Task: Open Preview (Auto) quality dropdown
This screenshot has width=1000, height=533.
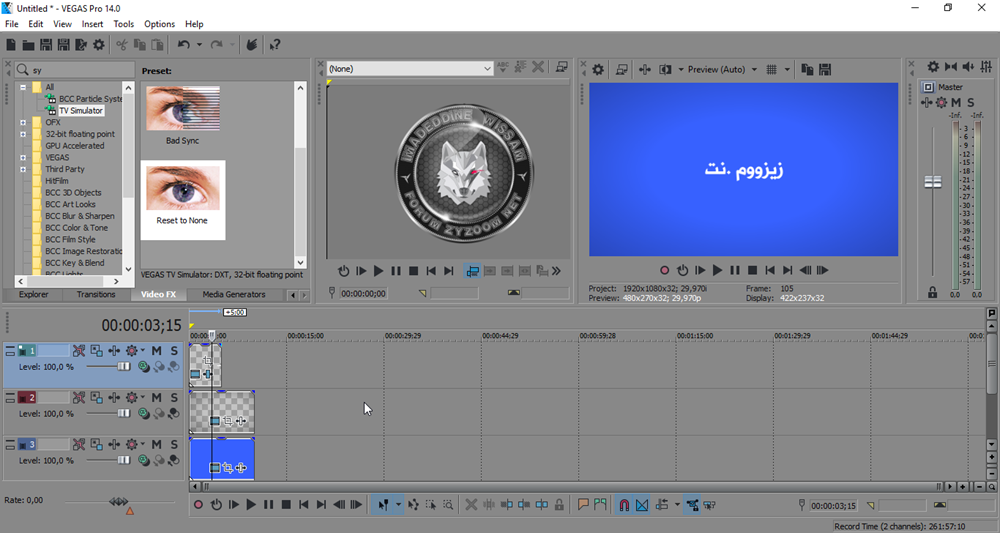Action: pyautogui.click(x=754, y=69)
